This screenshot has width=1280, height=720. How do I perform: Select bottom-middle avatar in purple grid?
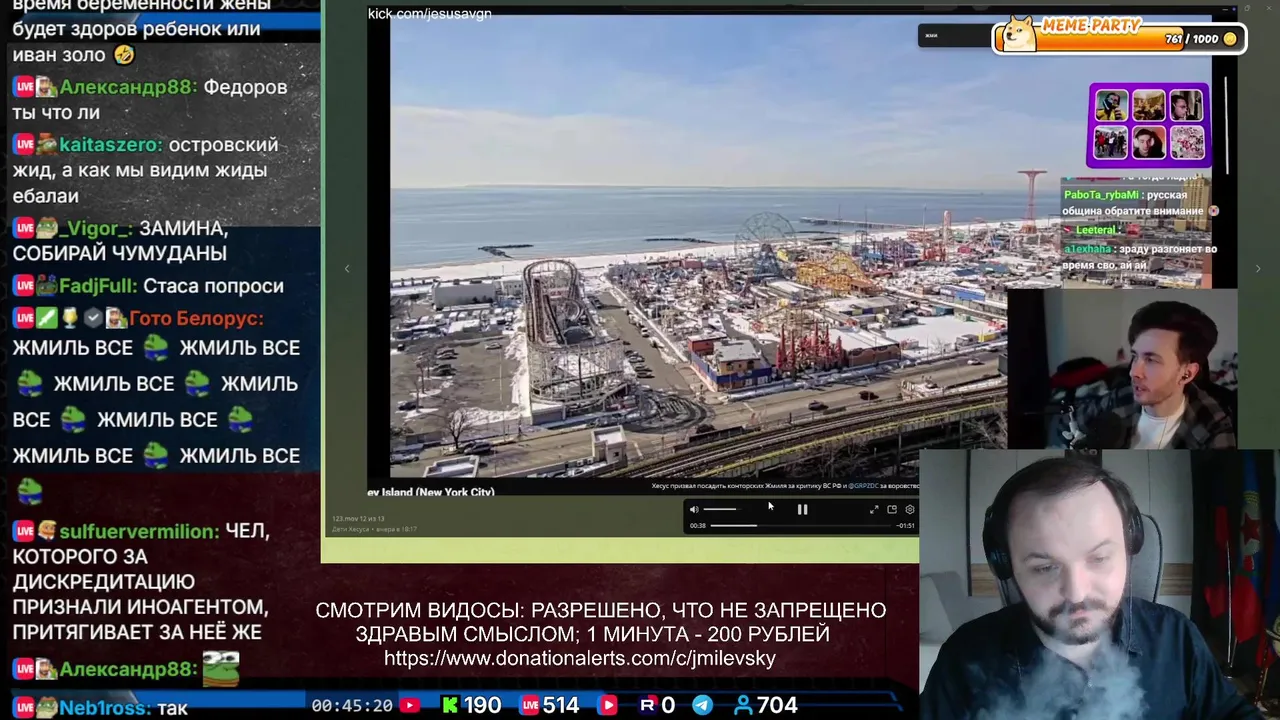(1149, 142)
